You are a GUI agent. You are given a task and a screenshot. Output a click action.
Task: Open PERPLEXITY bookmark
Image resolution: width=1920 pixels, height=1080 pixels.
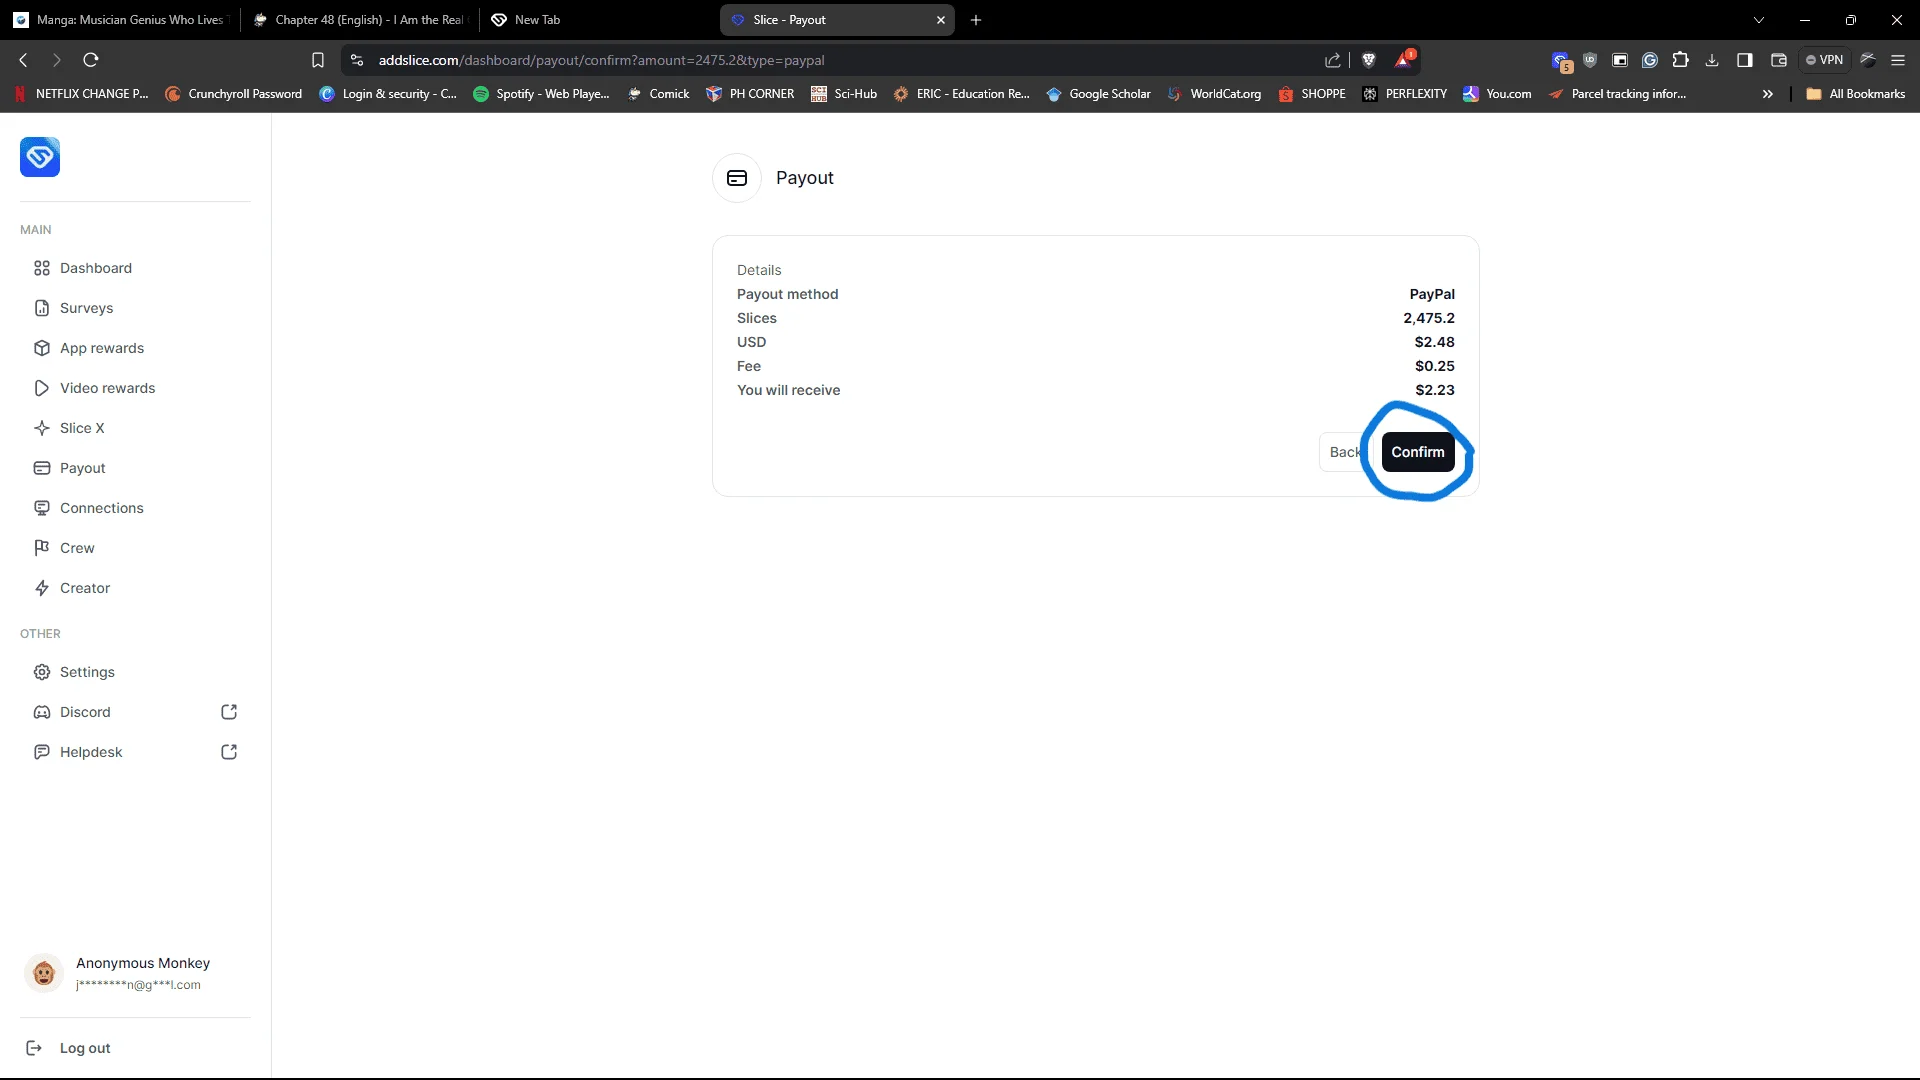coord(1405,94)
